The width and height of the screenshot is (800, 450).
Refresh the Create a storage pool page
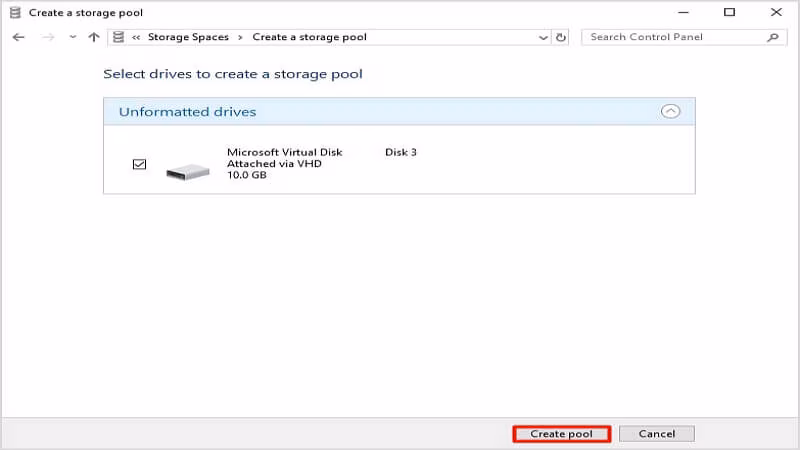click(561, 37)
